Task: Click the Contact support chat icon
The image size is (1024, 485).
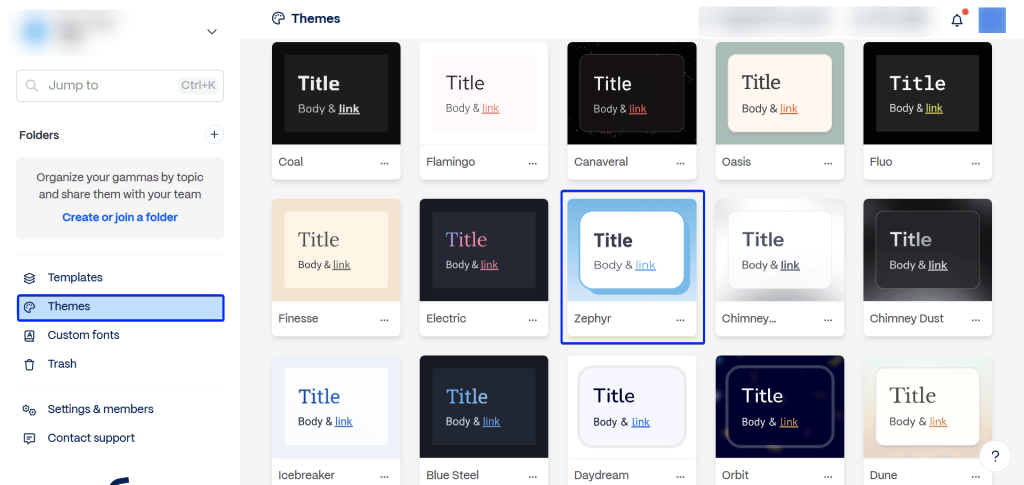Action: coord(29,438)
